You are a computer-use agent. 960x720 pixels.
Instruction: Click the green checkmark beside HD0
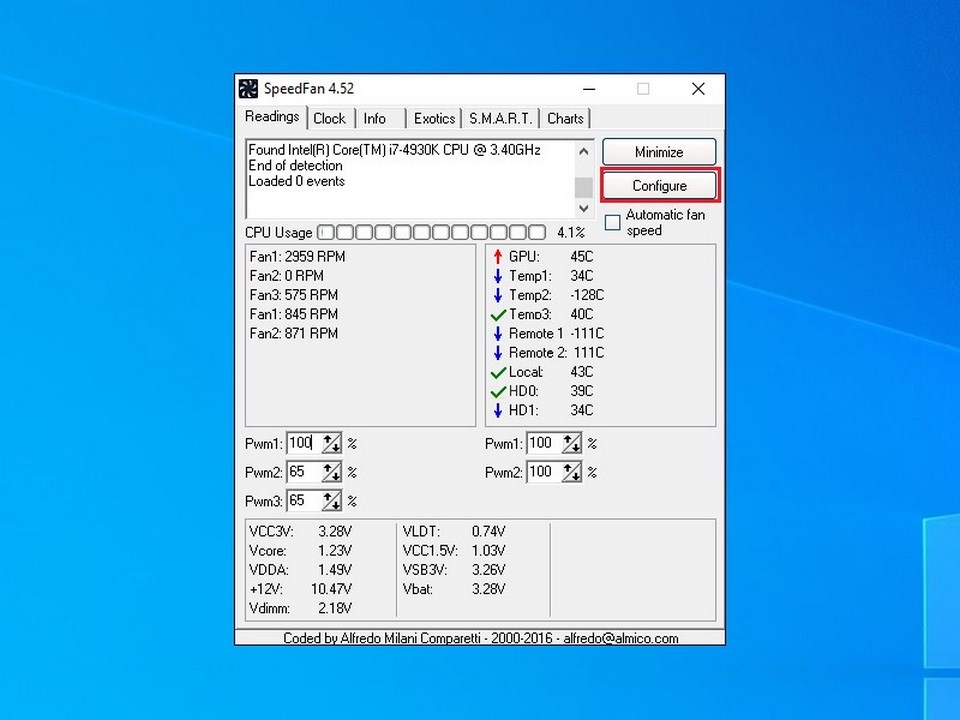point(498,391)
